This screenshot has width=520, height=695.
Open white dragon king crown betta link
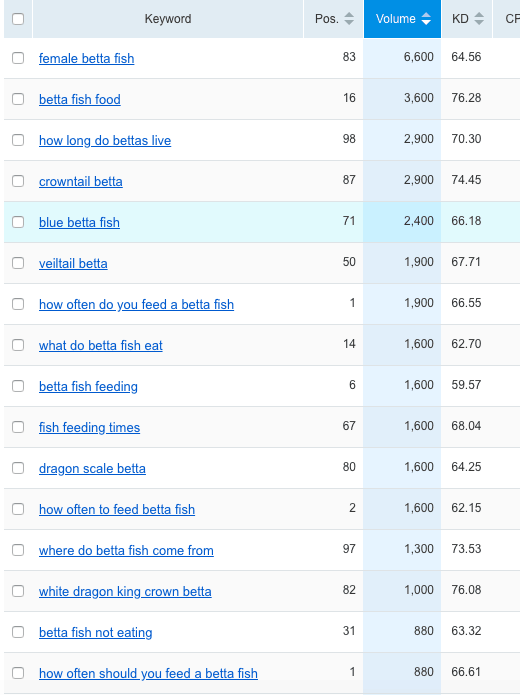click(x=125, y=591)
